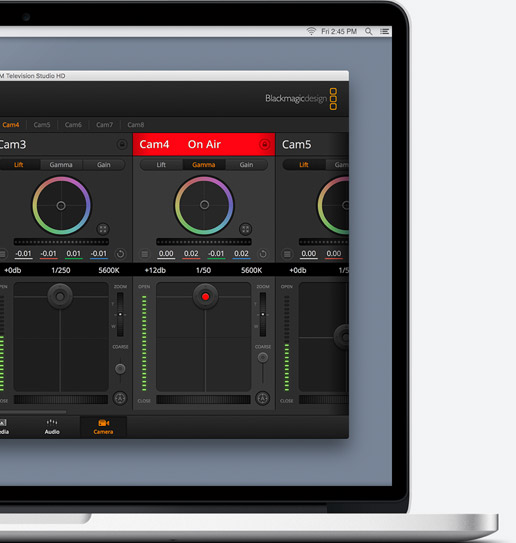The image size is (516, 543).
Task: Click Cam3 shutter speed 1/250
Action: 61,270
